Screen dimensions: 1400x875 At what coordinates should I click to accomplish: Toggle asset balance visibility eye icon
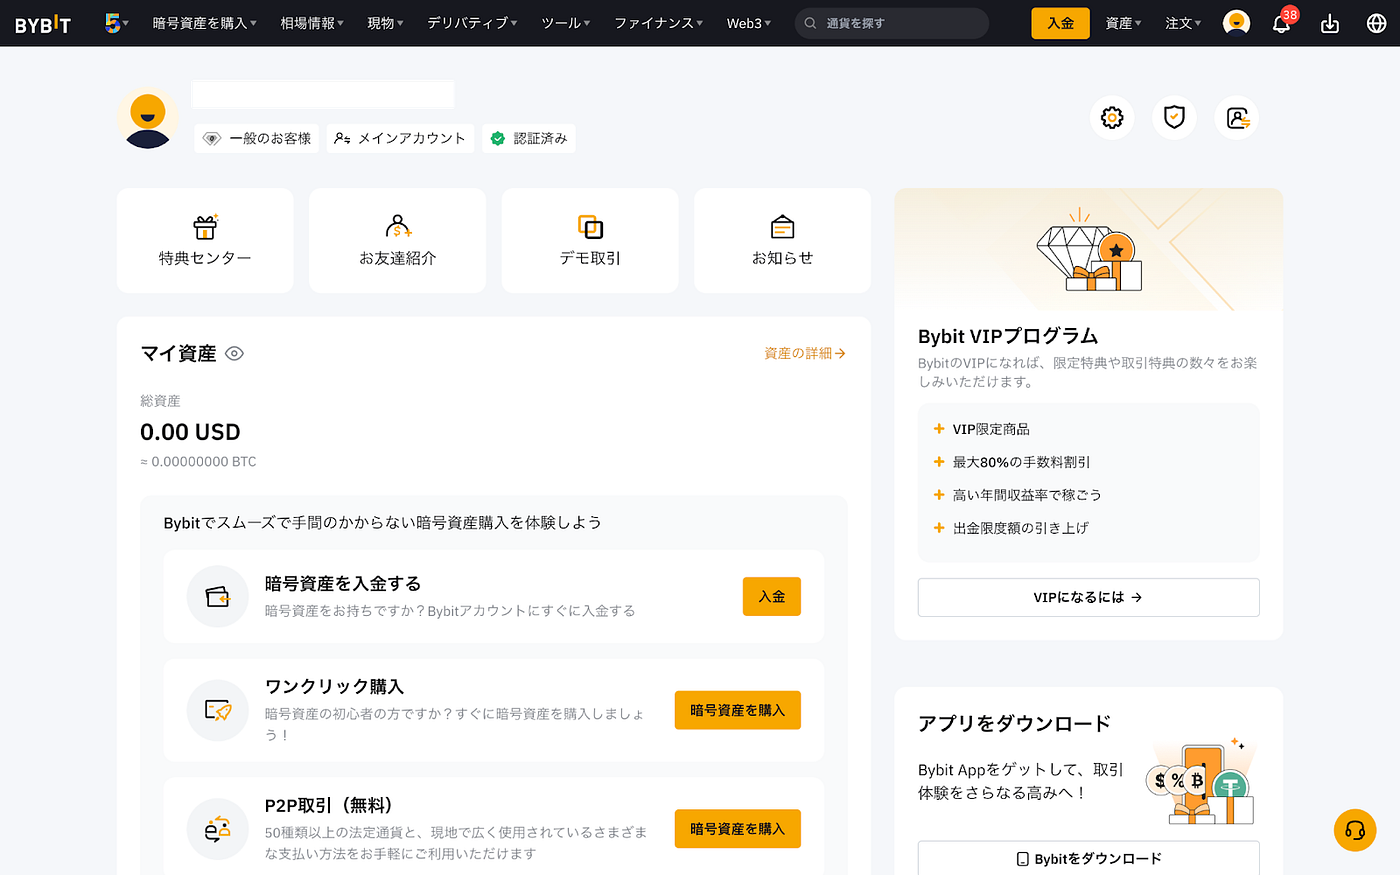234,353
